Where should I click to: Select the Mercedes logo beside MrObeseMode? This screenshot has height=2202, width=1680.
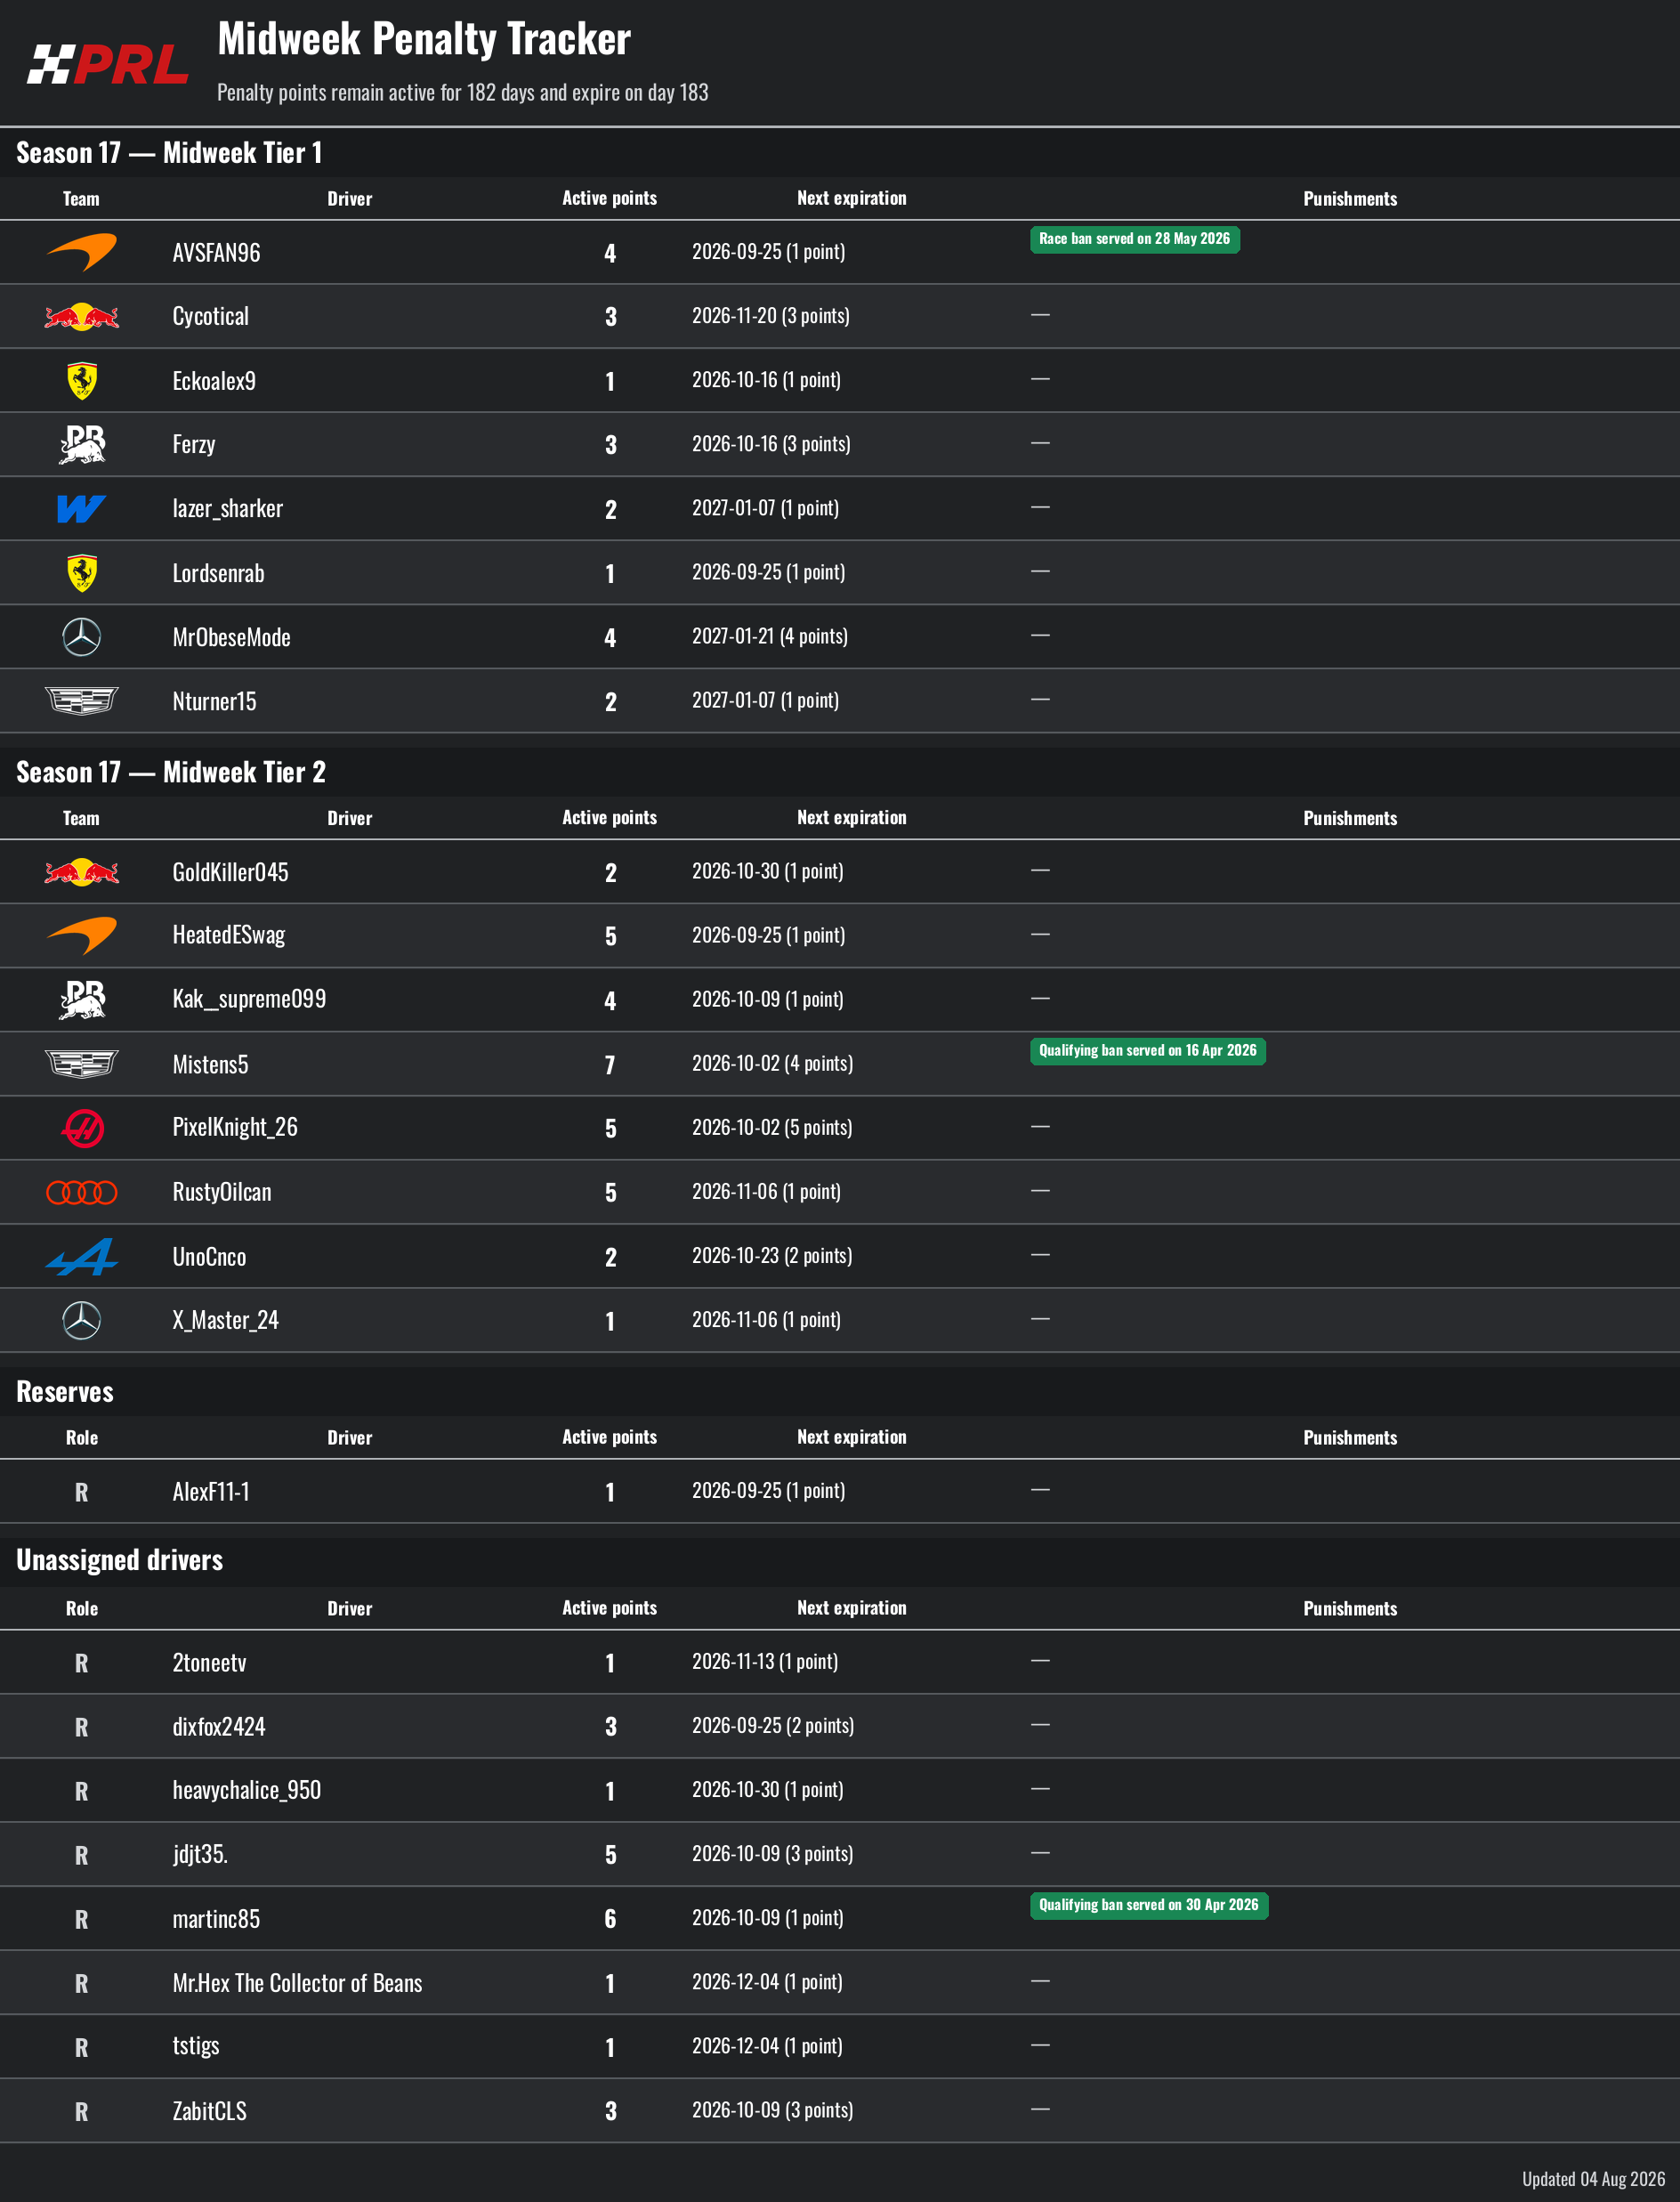tap(82, 637)
